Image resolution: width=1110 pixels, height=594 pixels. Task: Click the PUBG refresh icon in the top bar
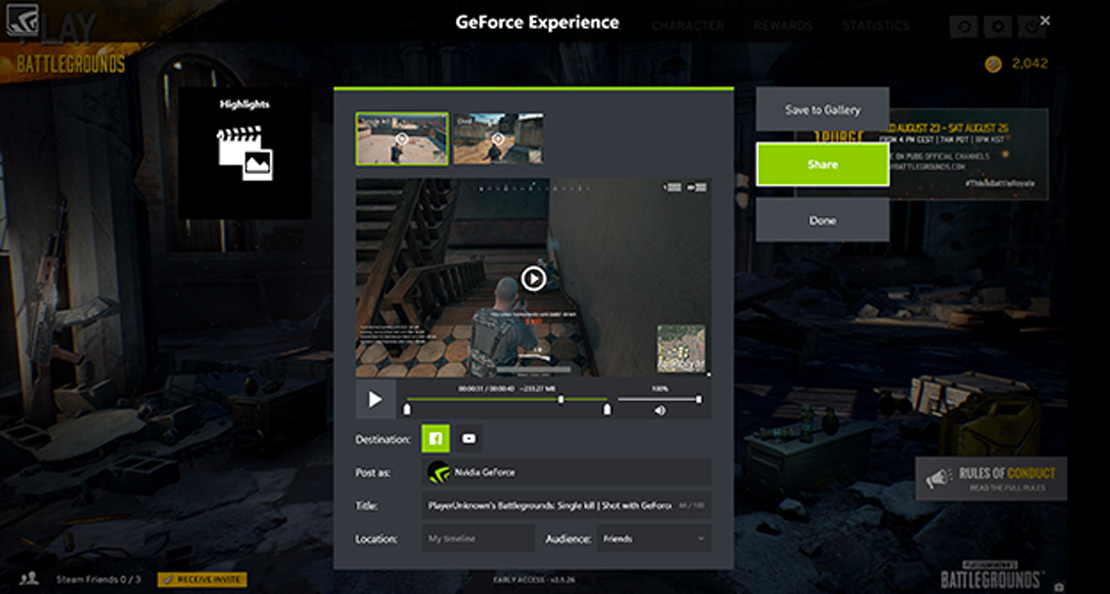(963, 27)
